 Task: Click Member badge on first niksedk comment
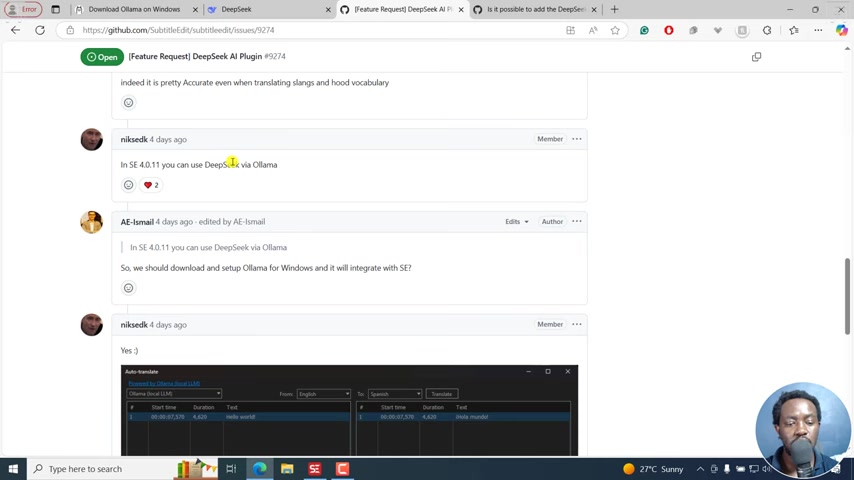pos(550,139)
